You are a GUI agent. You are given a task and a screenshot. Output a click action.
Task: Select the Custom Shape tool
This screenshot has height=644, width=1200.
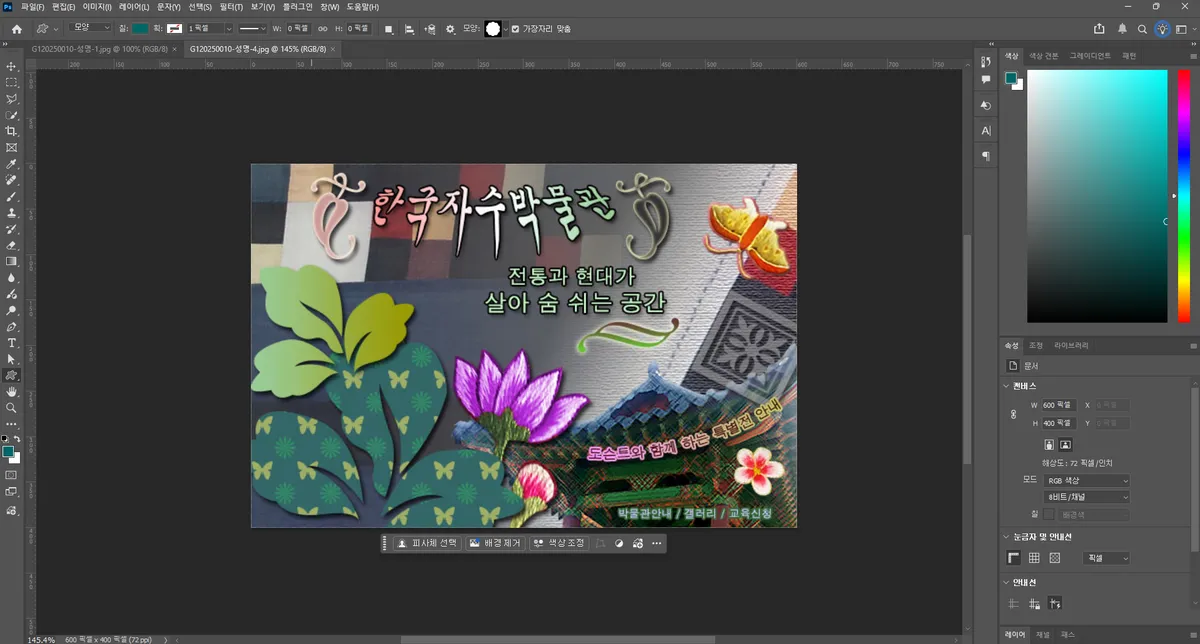(x=12, y=375)
